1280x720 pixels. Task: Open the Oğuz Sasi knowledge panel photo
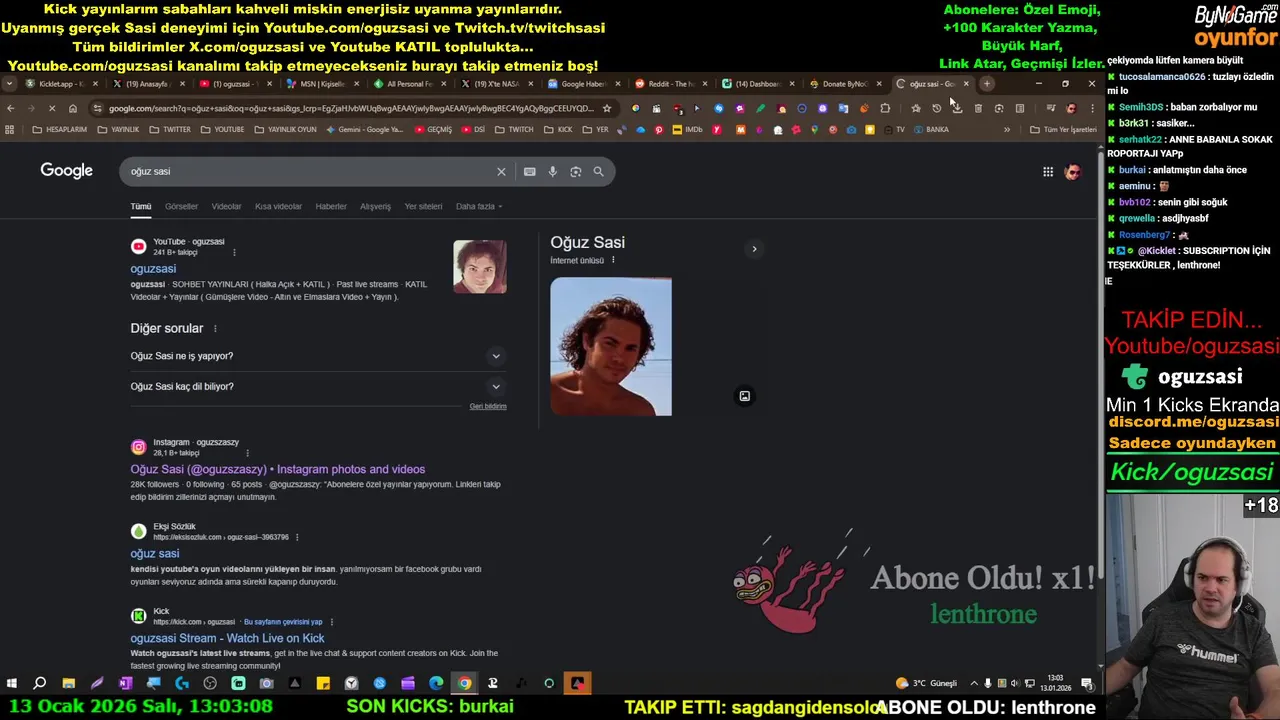[611, 346]
